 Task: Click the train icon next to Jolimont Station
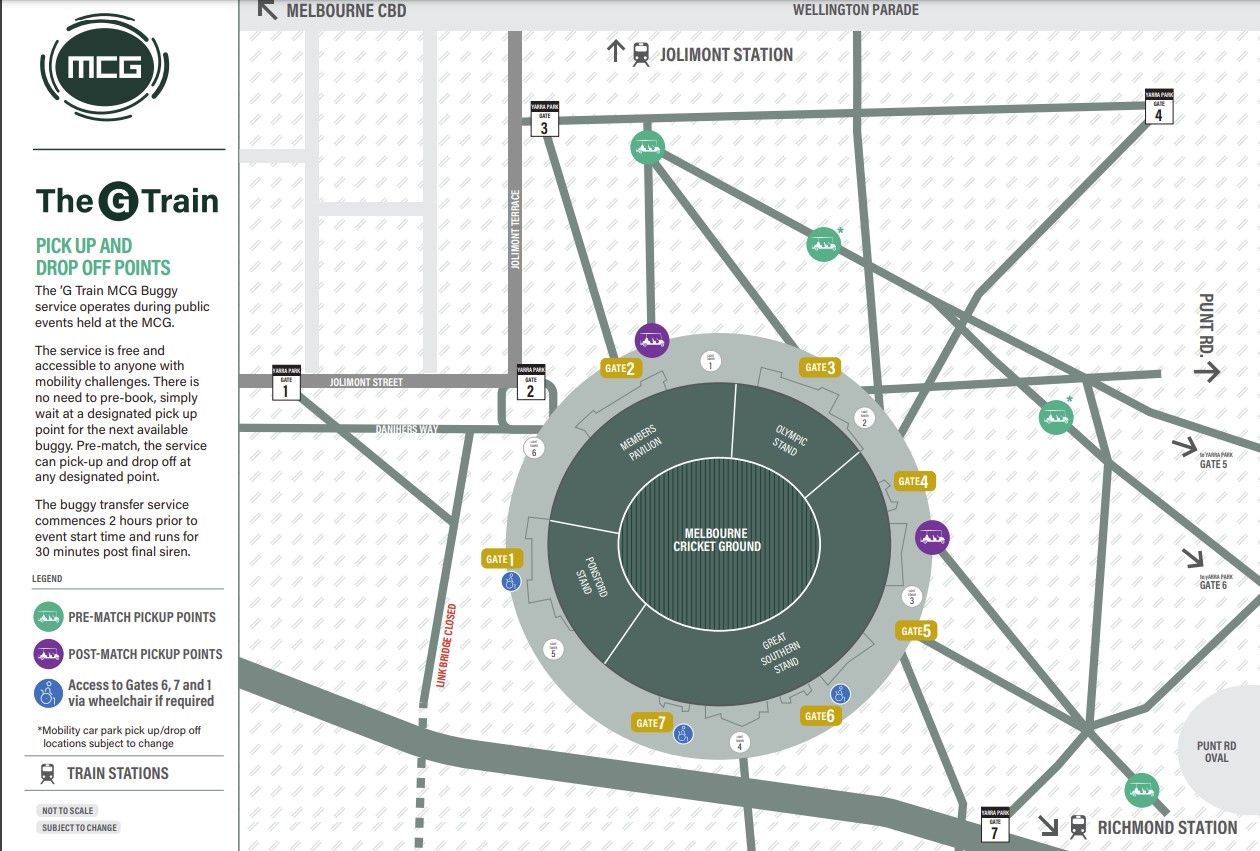pos(641,54)
